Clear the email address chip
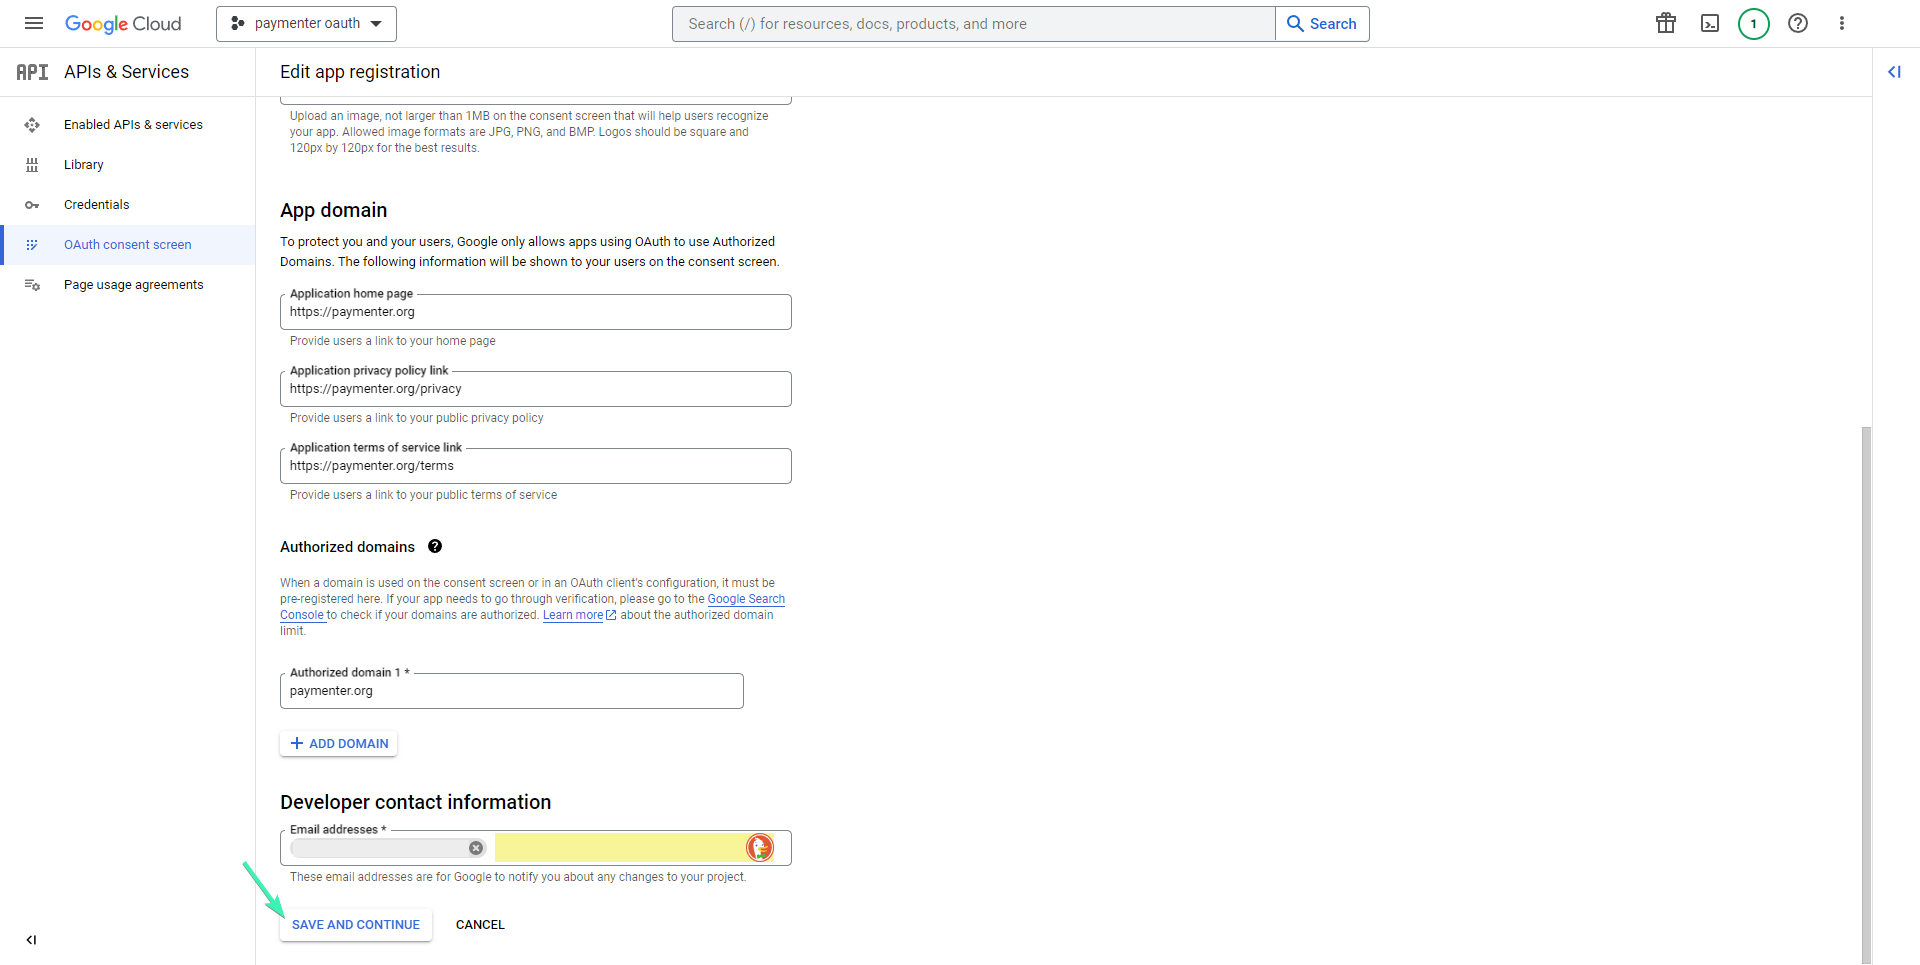The width and height of the screenshot is (1920, 965). coord(476,847)
